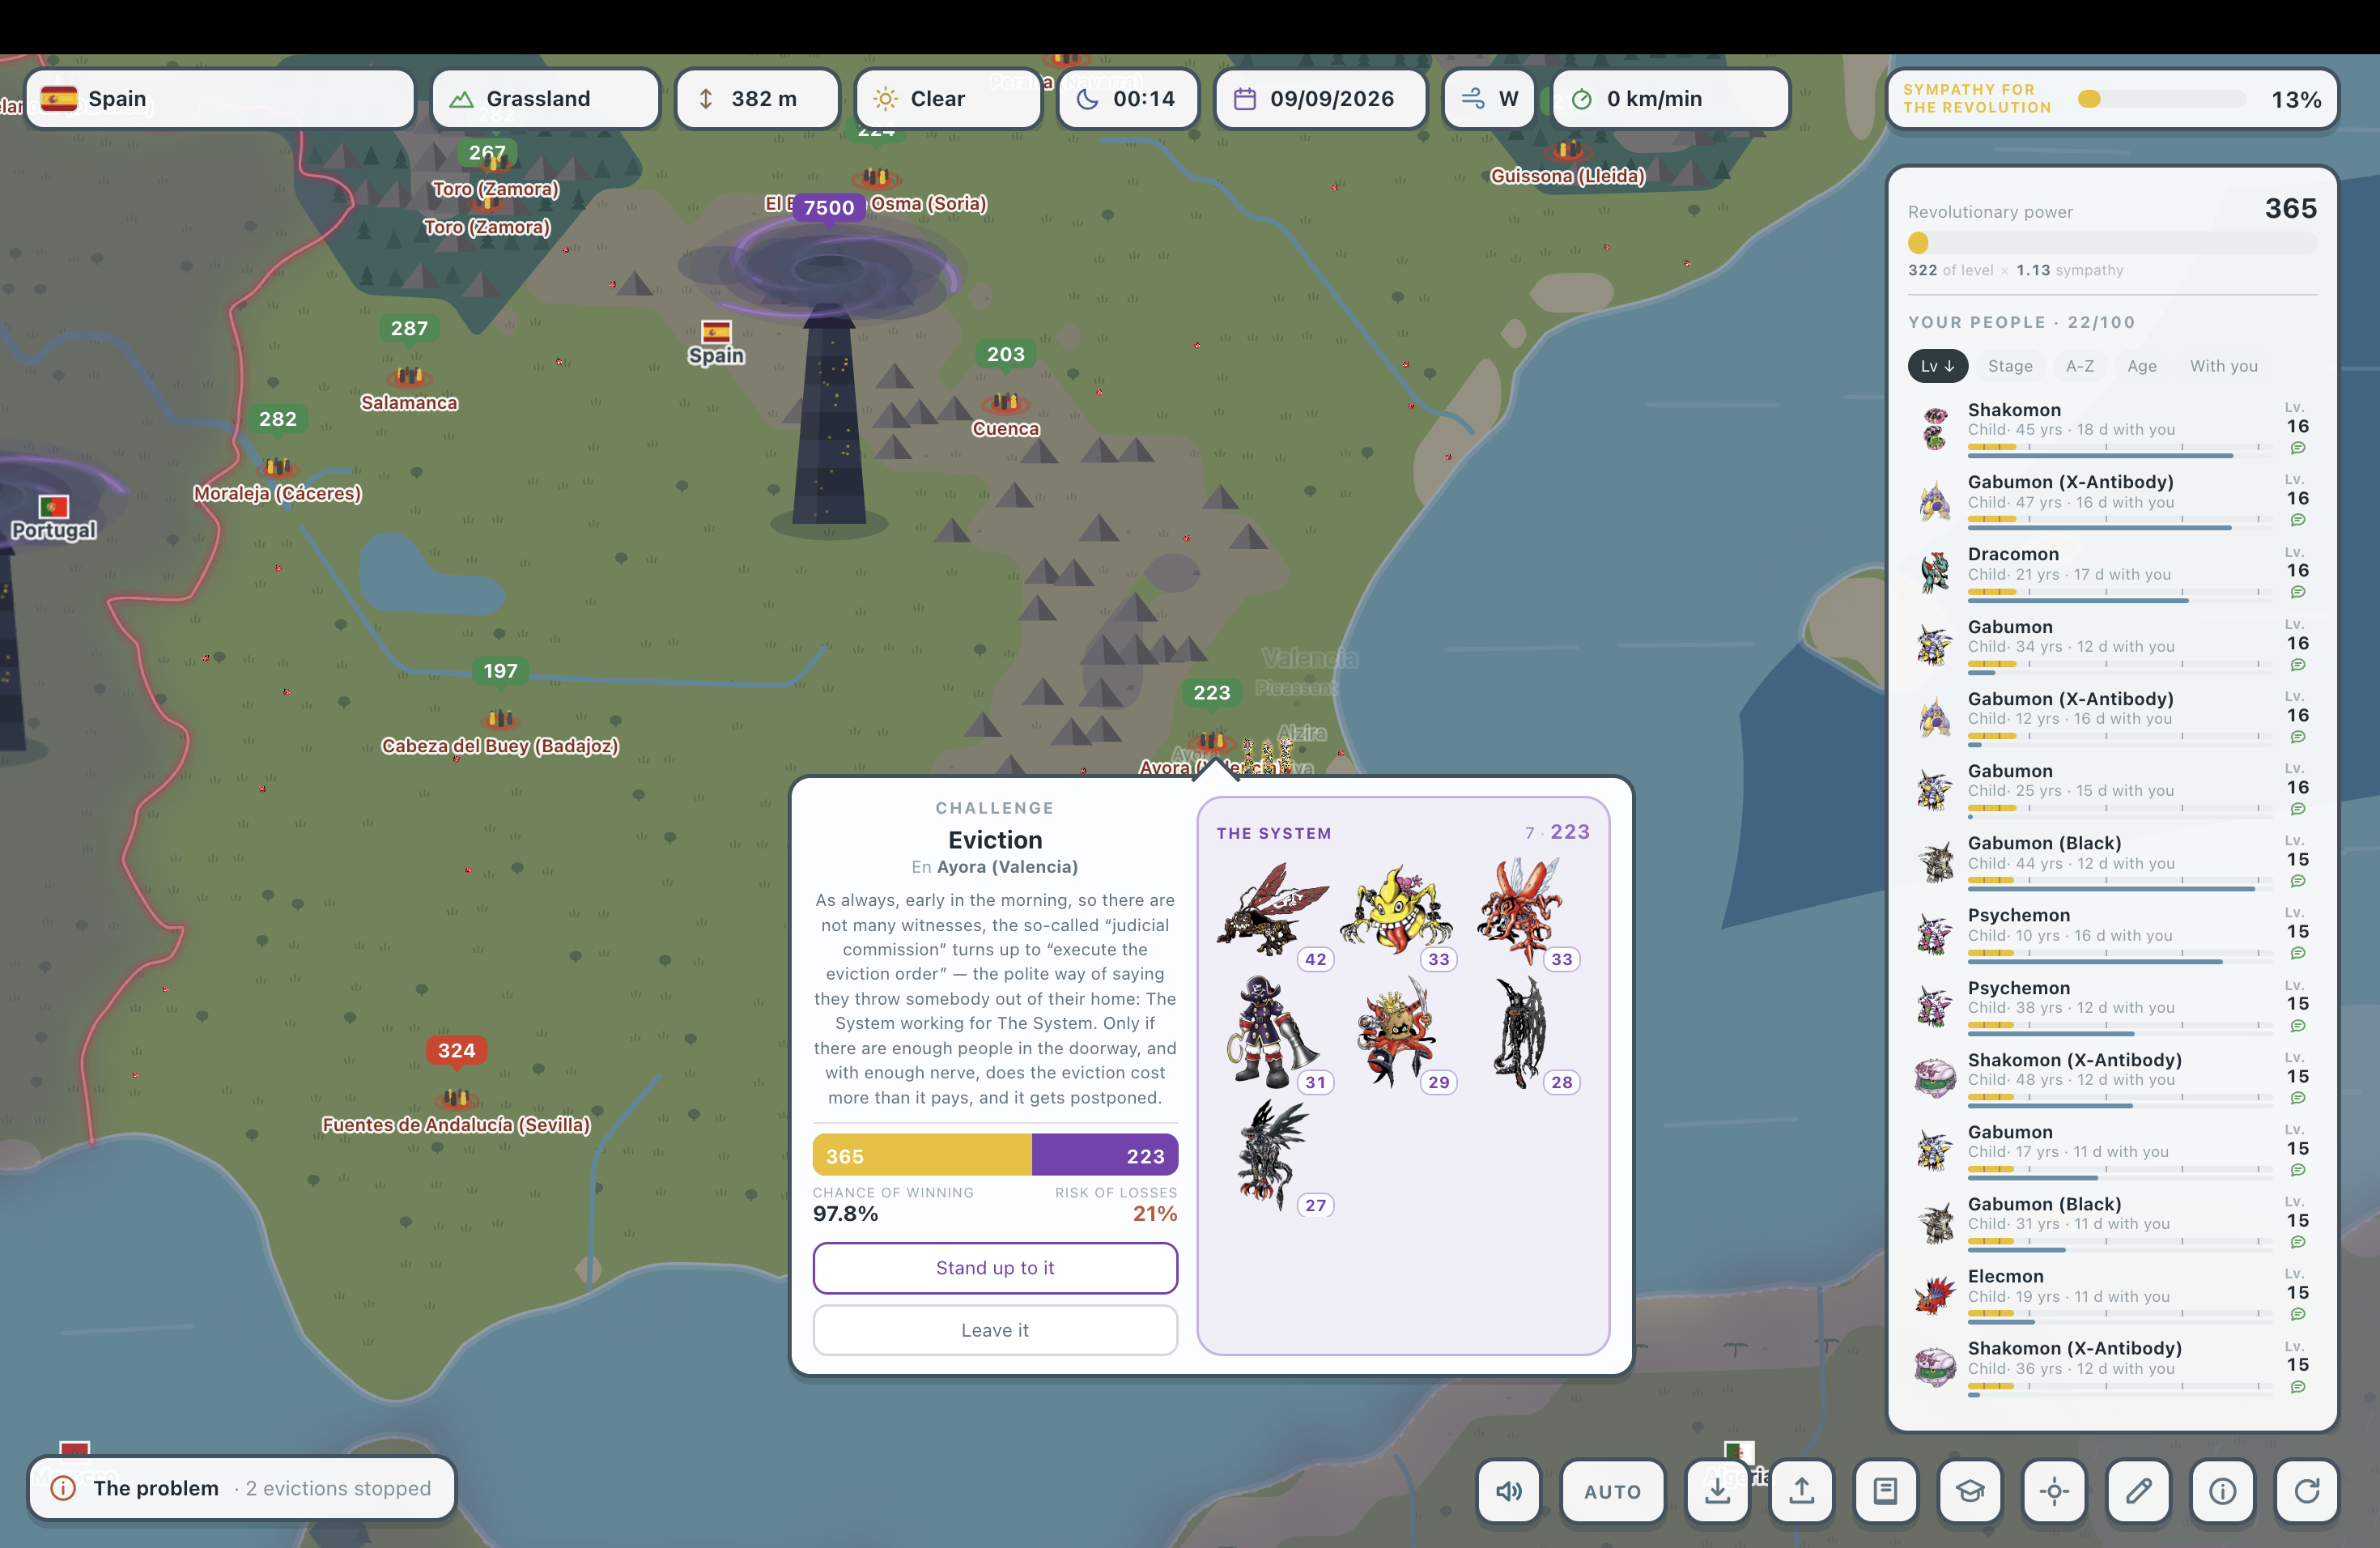
Task: Click the Cuenca town marker
Action: 1005,402
